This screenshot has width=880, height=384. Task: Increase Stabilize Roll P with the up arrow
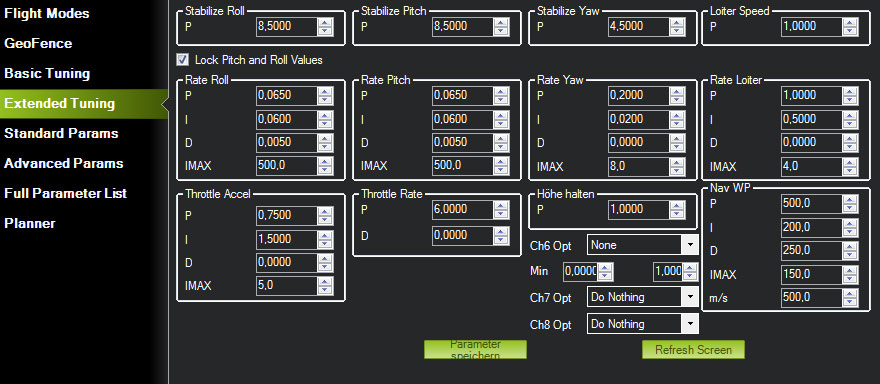click(x=325, y=22)
